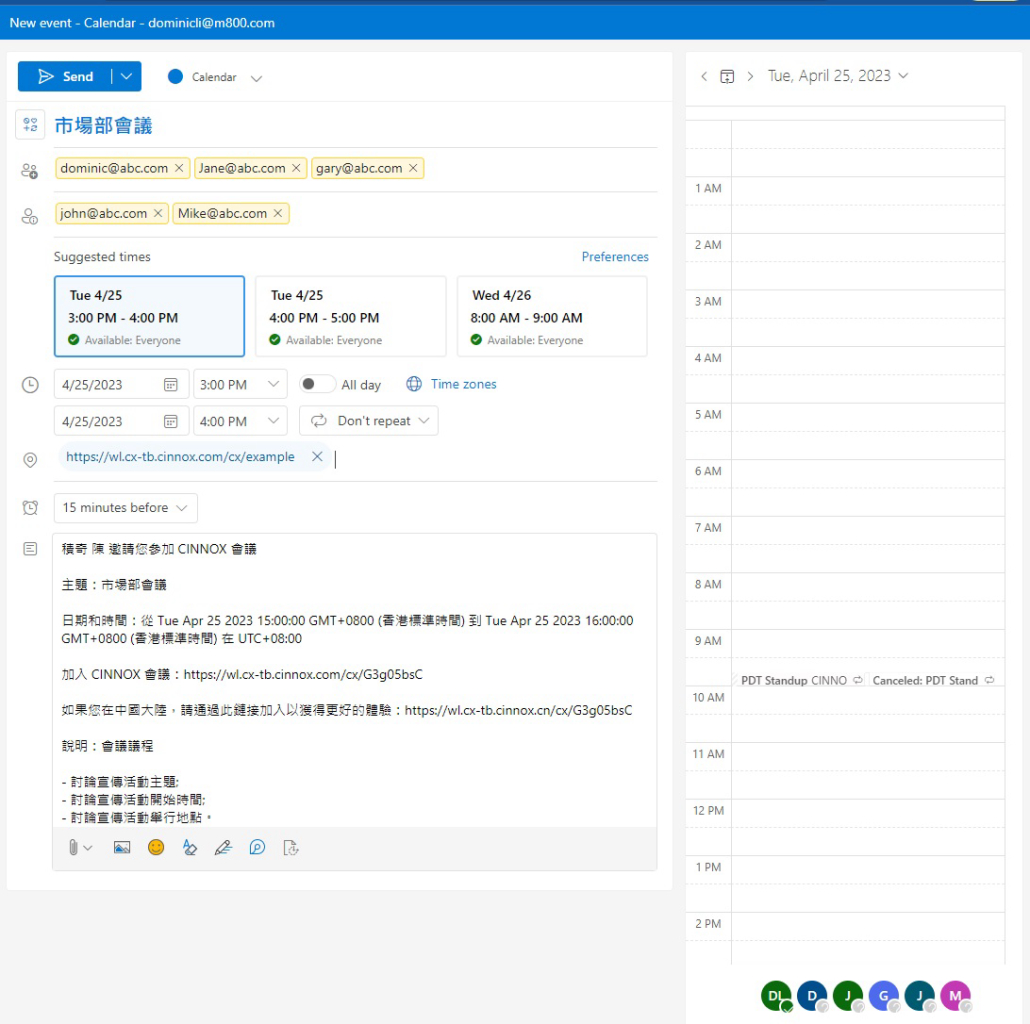The height and width of the screenshot is (1024, 1030).
Task: Remove john@abc.com from optional attendees
Action: click(x=158, y=213)
